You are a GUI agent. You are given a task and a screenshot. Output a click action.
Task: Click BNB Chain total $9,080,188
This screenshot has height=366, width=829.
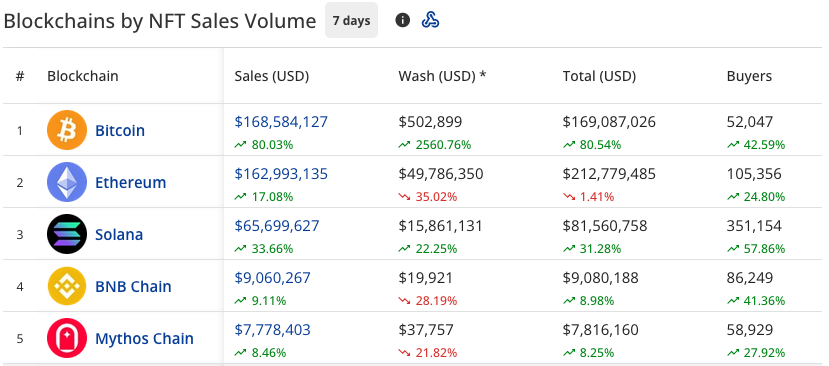click(601, 278)
